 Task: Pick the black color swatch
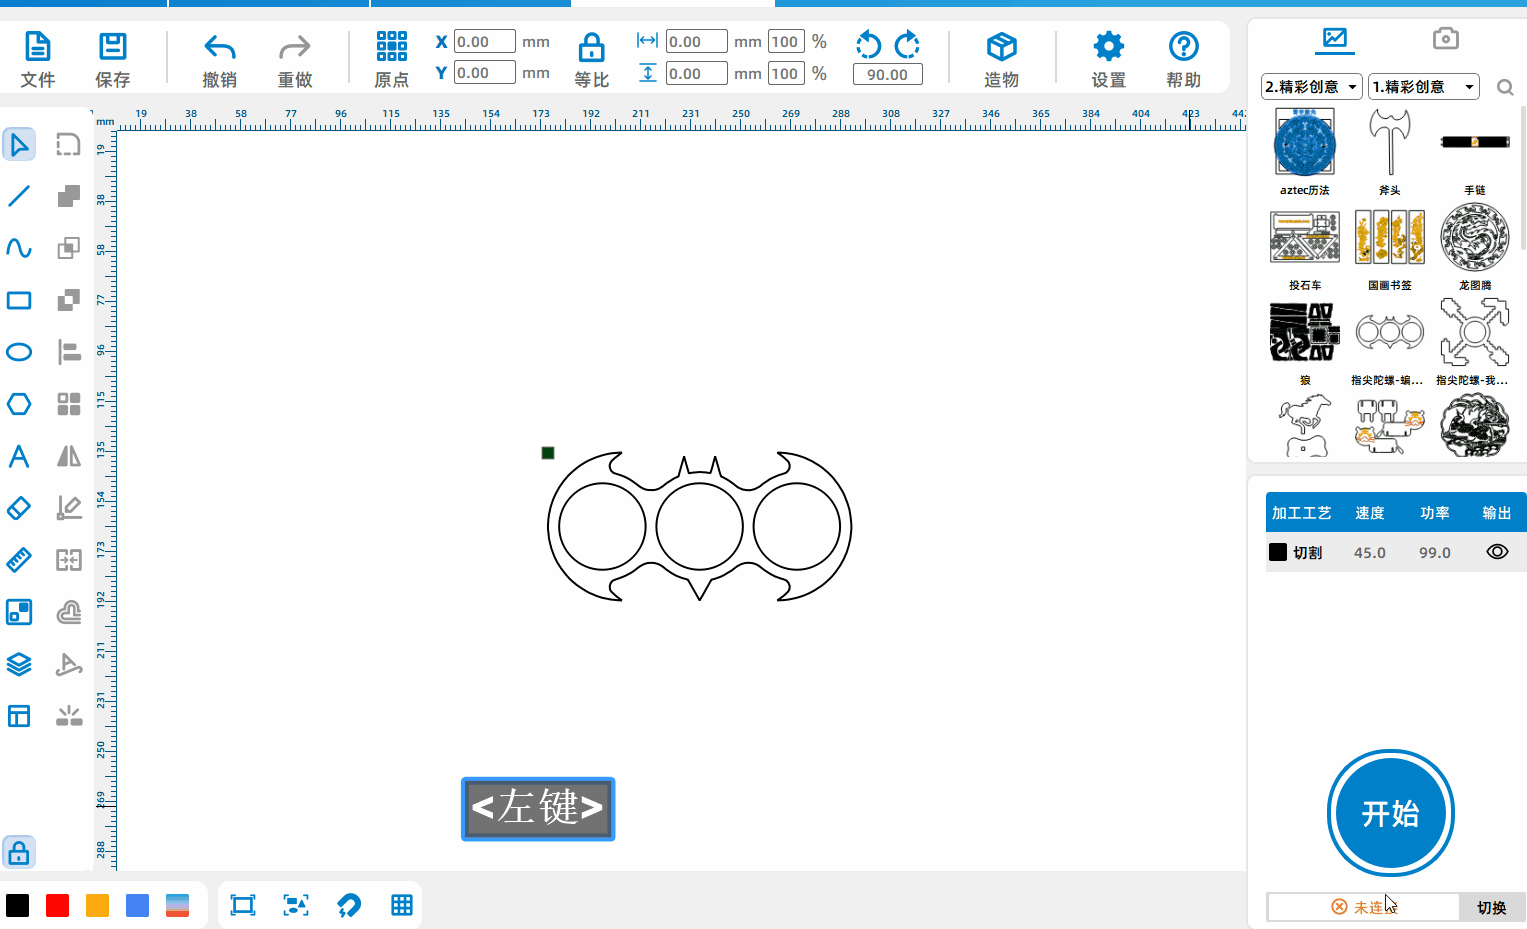18,906
